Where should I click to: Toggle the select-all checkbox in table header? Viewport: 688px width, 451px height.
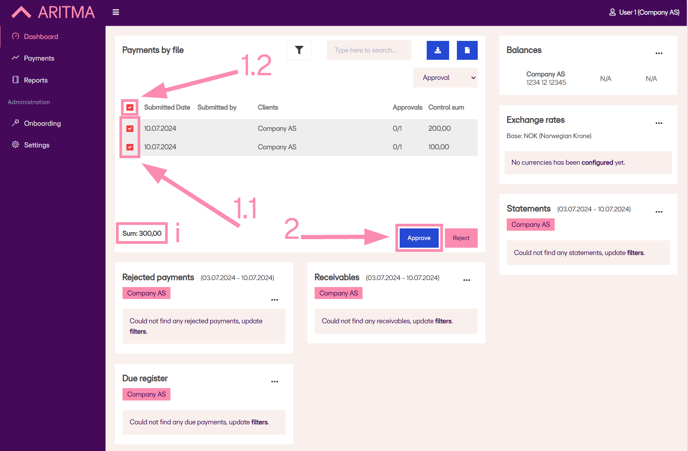click(x=130, y=107)
